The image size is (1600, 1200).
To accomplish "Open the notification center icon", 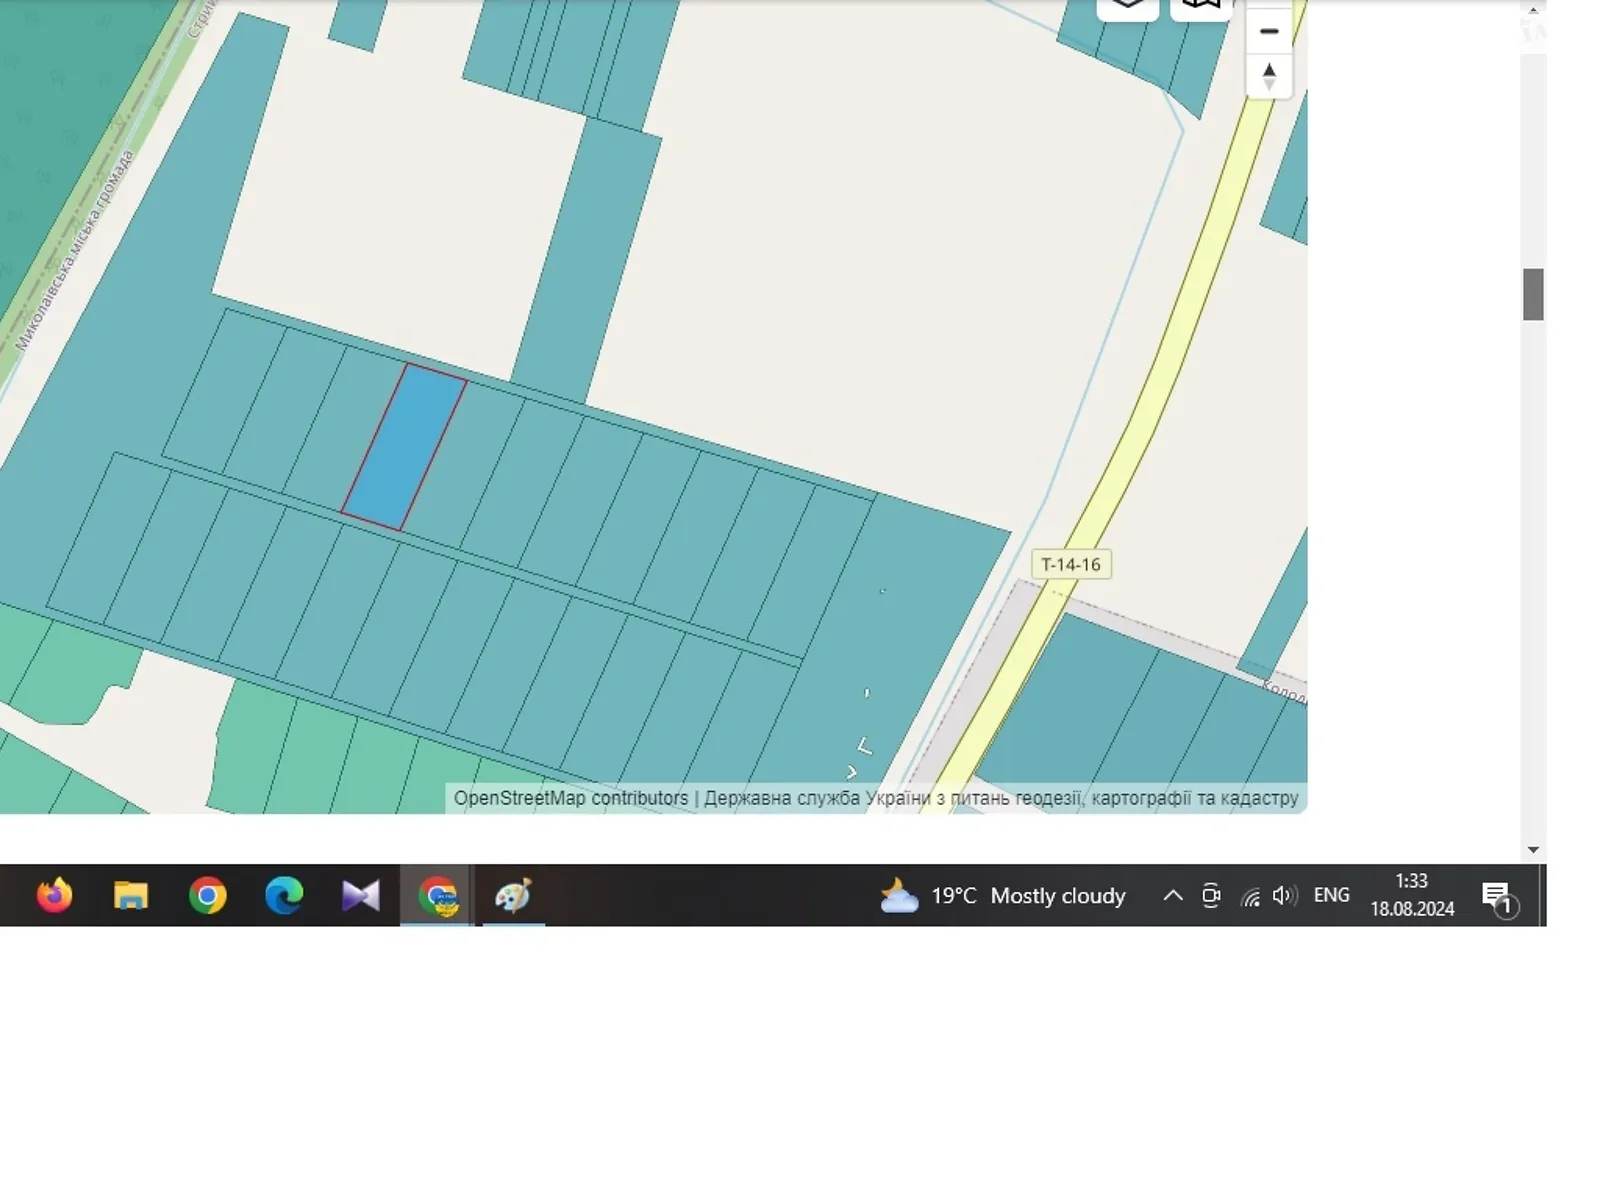I will pyautogui.click(x=1497, y=896).
